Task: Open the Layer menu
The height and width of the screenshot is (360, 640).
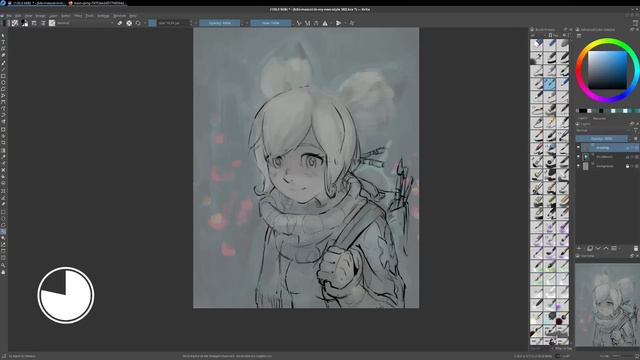Action: (x=53, y=16)
